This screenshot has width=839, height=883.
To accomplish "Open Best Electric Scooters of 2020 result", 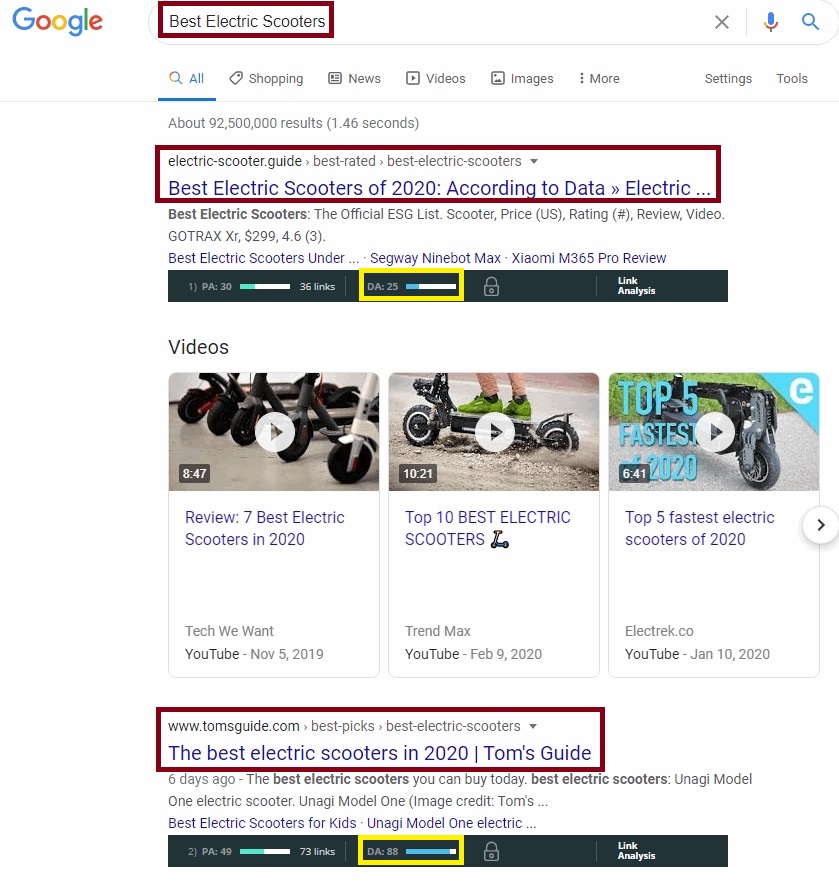I will coord(439,188).
